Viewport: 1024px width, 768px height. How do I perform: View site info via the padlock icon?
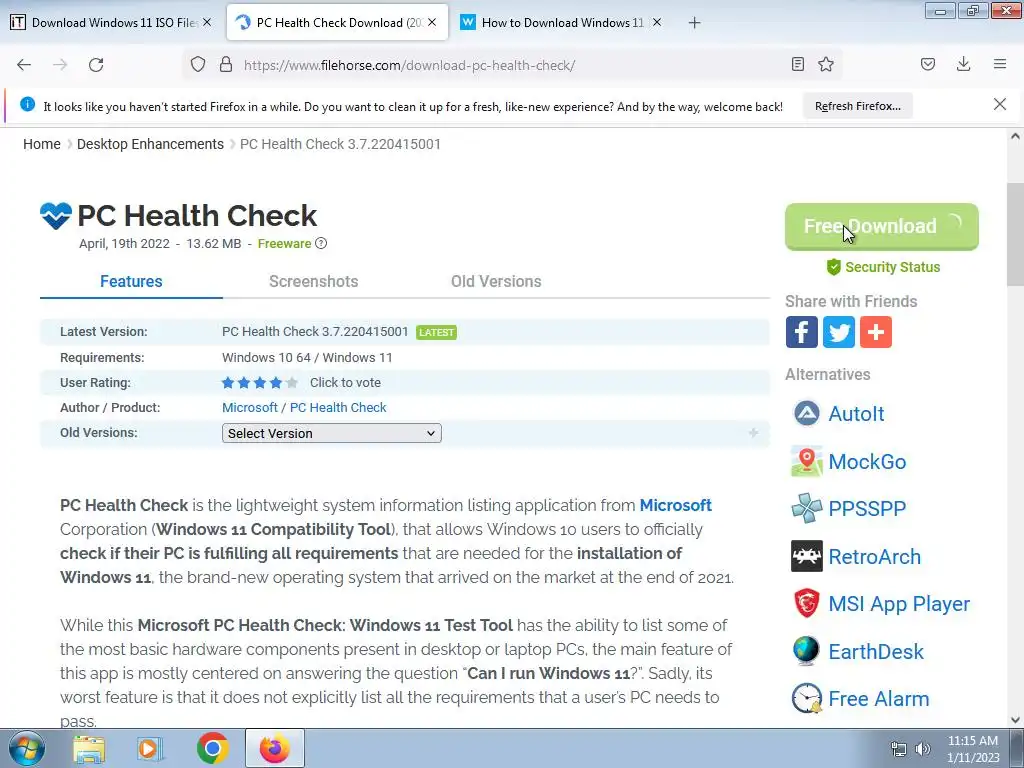226,64
